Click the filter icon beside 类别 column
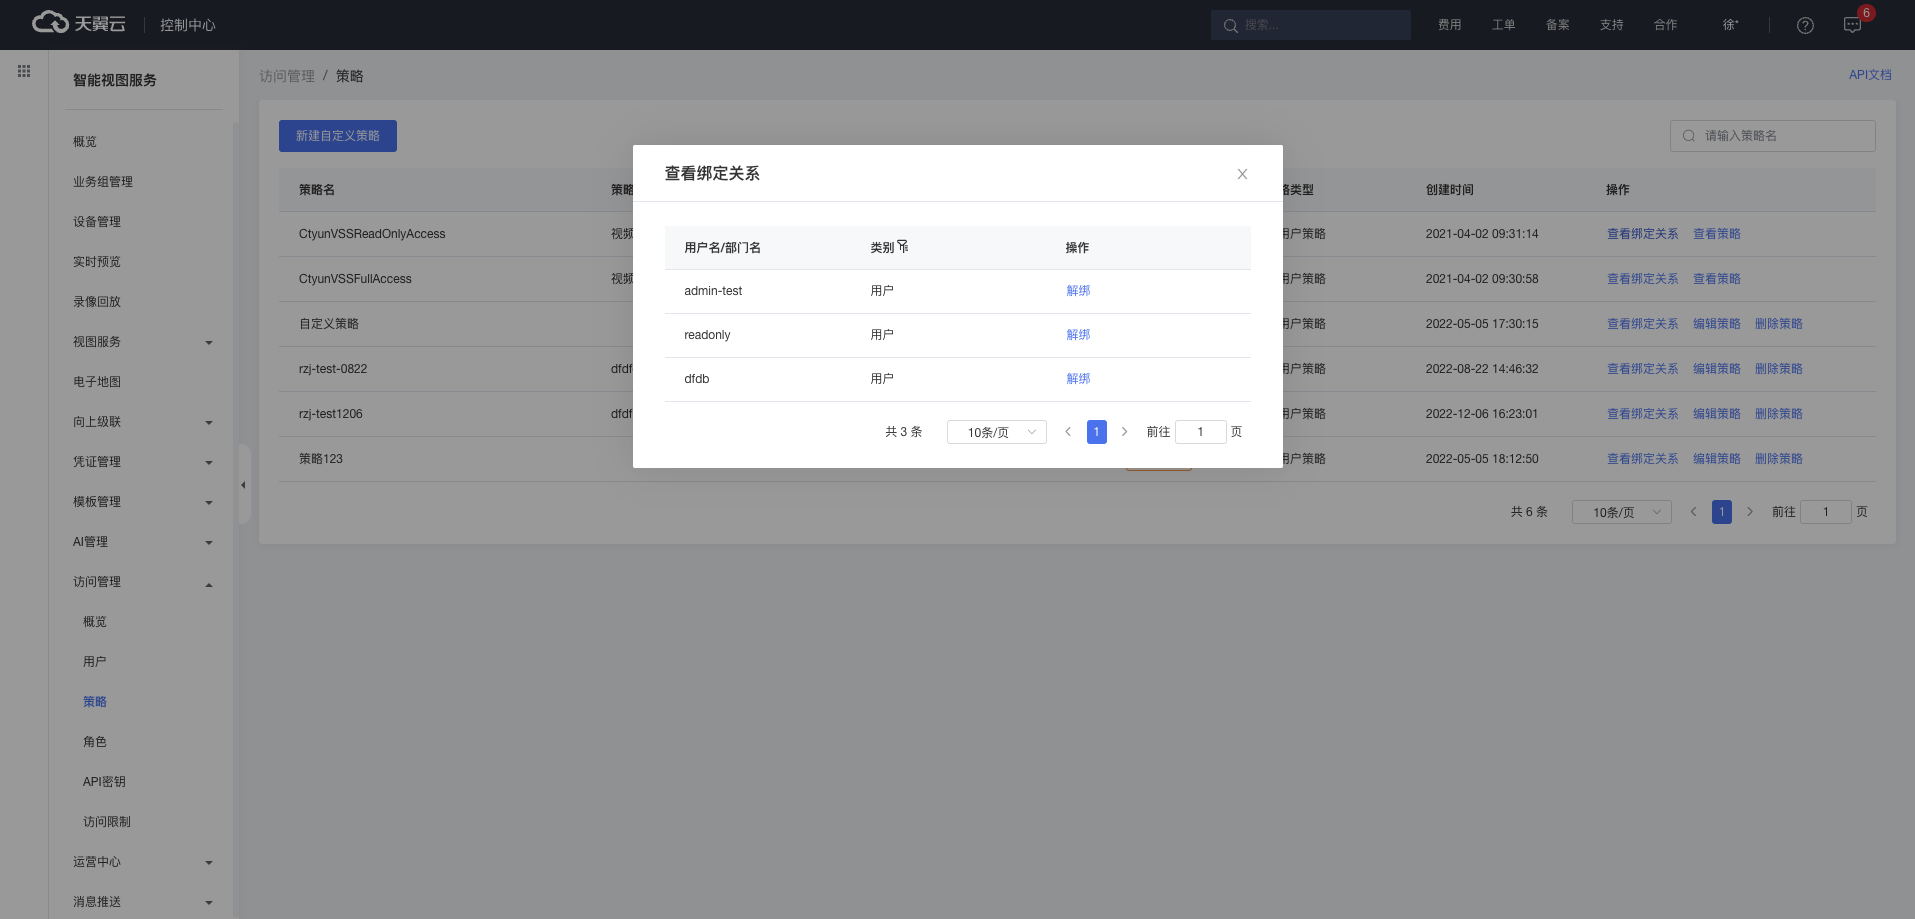The image size is (1915, 919). (x=903, y=247)
